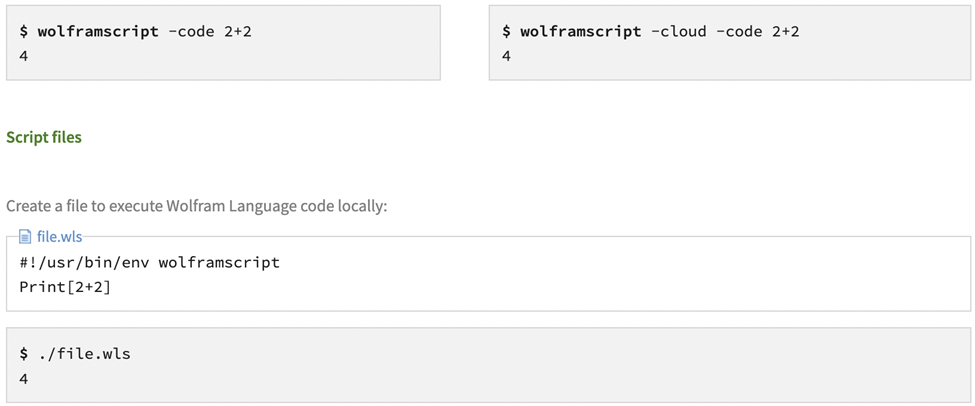The height and width of the screenshot is (406, 975).
Task: Click the Script files section heading
Action: pos(44,137)
